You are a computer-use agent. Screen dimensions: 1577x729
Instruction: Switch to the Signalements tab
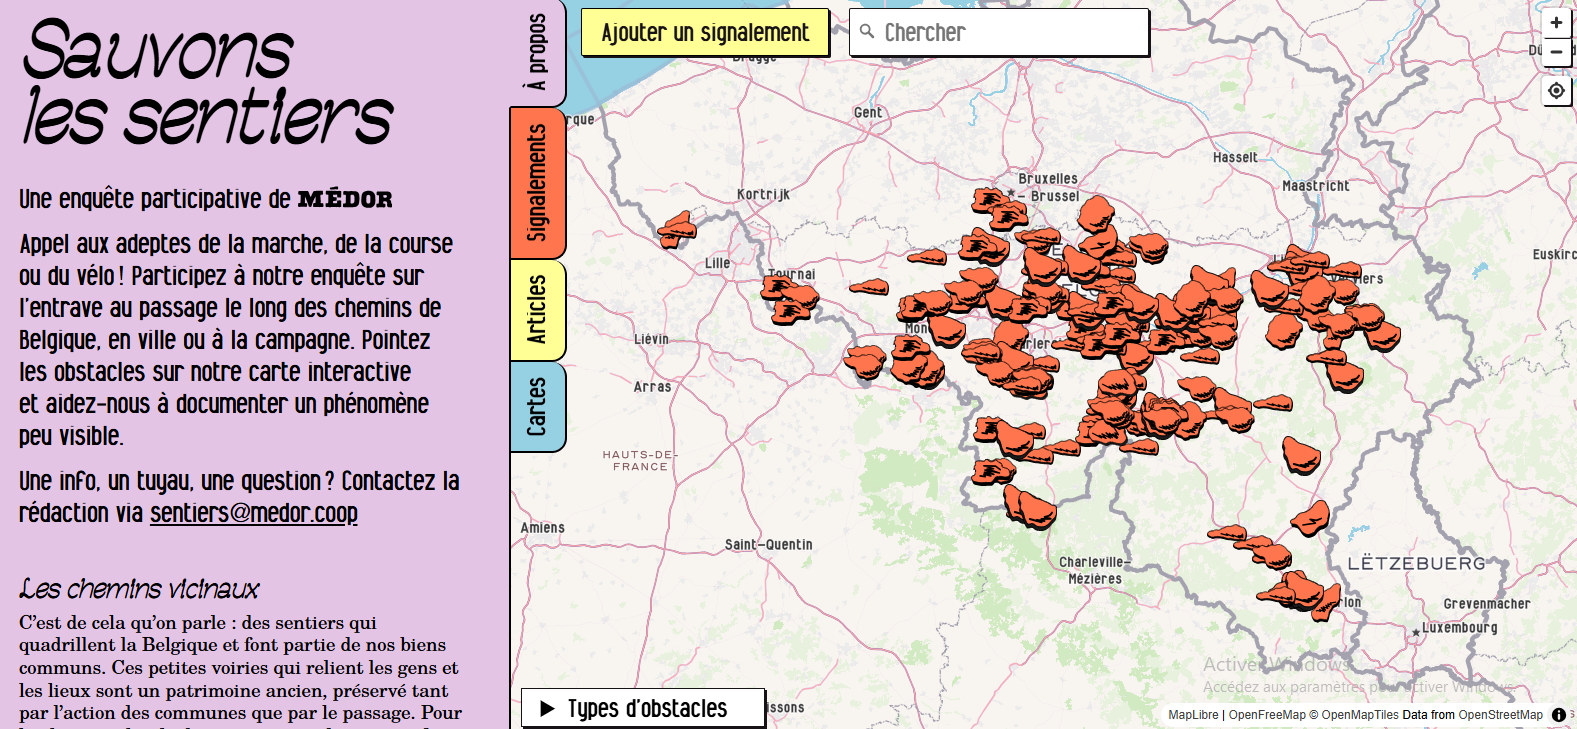pyautogui.click(x=537, y=183)
